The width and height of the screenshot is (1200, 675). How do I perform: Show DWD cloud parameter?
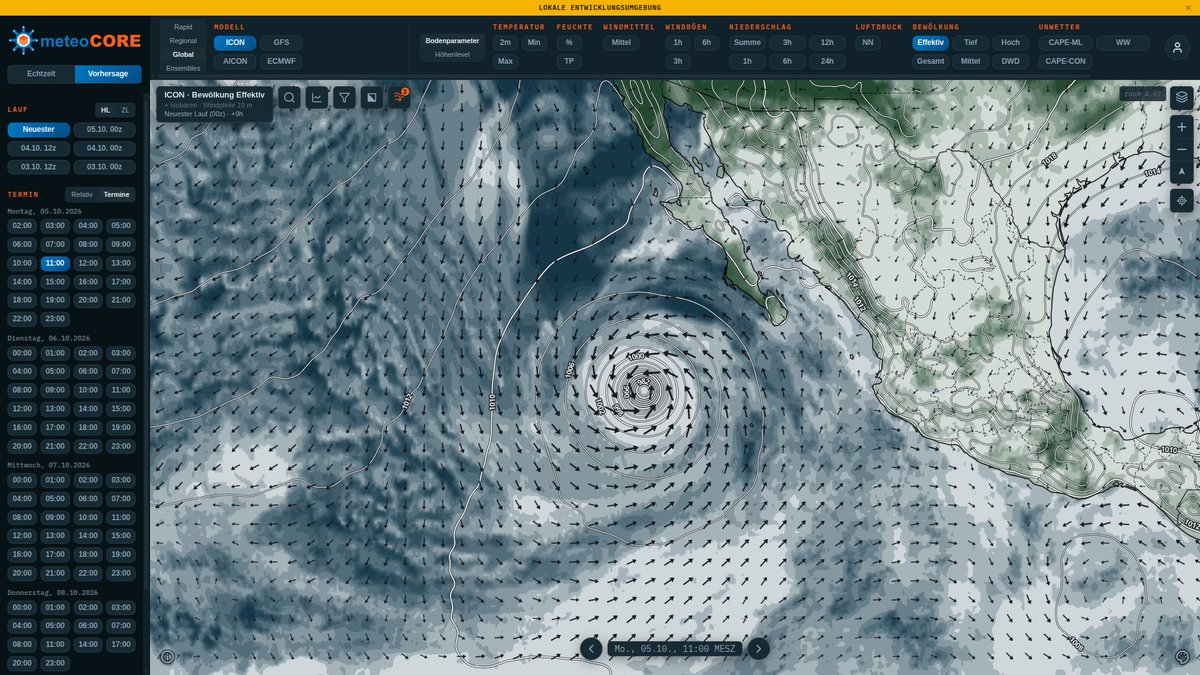tap(1010, 61)
